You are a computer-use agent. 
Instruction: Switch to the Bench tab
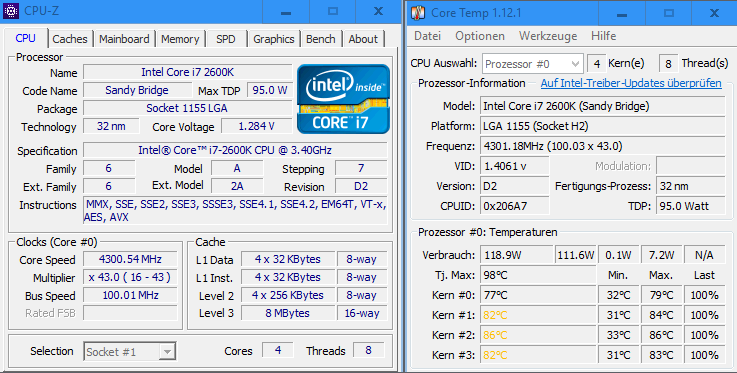(321, 39)
